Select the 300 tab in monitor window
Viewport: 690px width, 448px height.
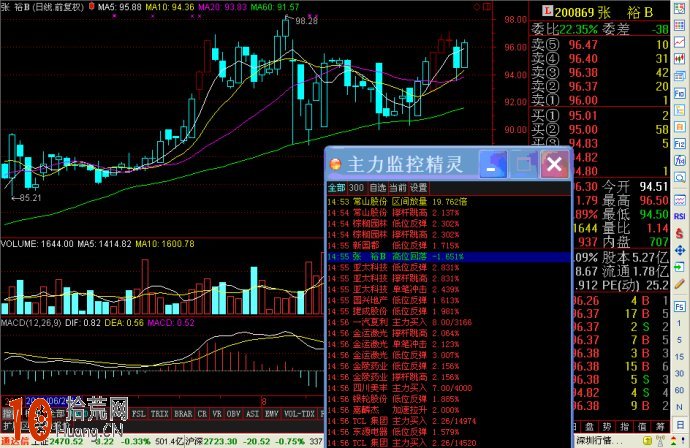(x=356, y=188)
